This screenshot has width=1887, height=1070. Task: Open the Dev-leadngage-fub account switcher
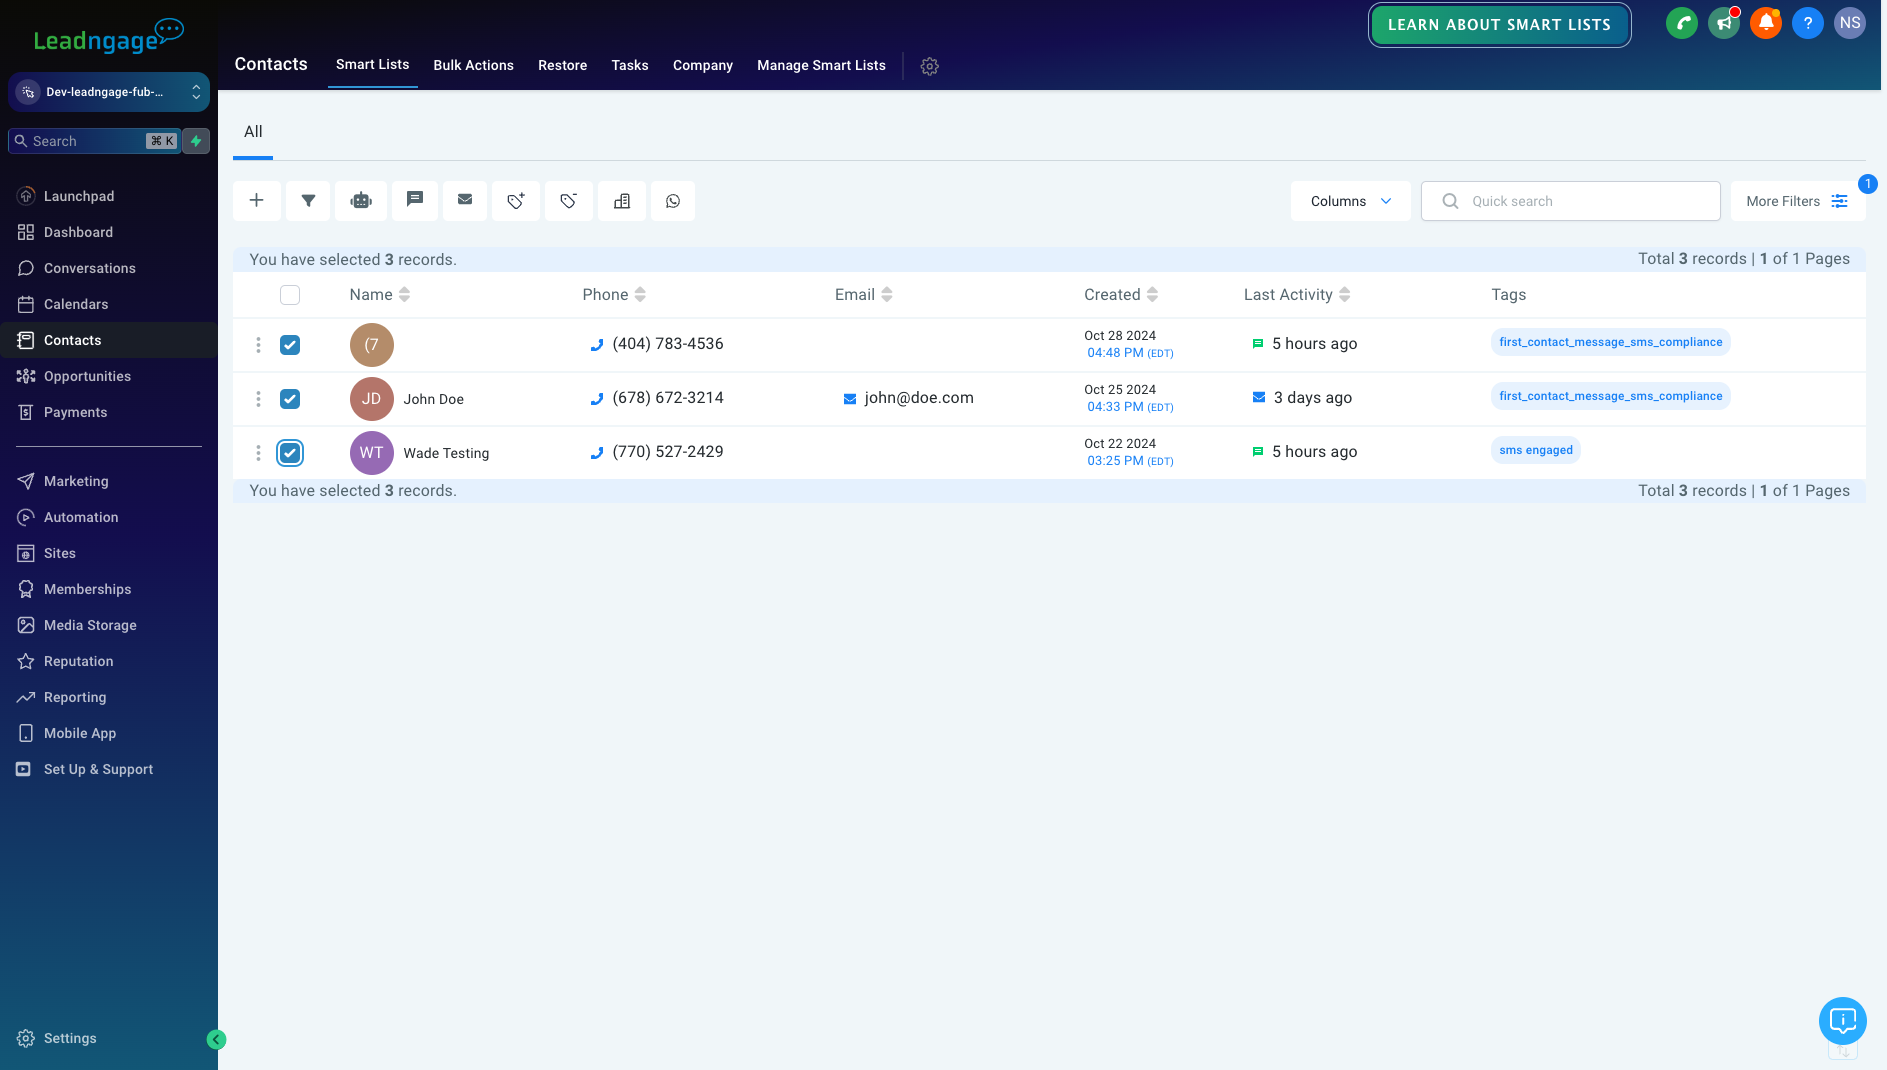coord(109,92)
